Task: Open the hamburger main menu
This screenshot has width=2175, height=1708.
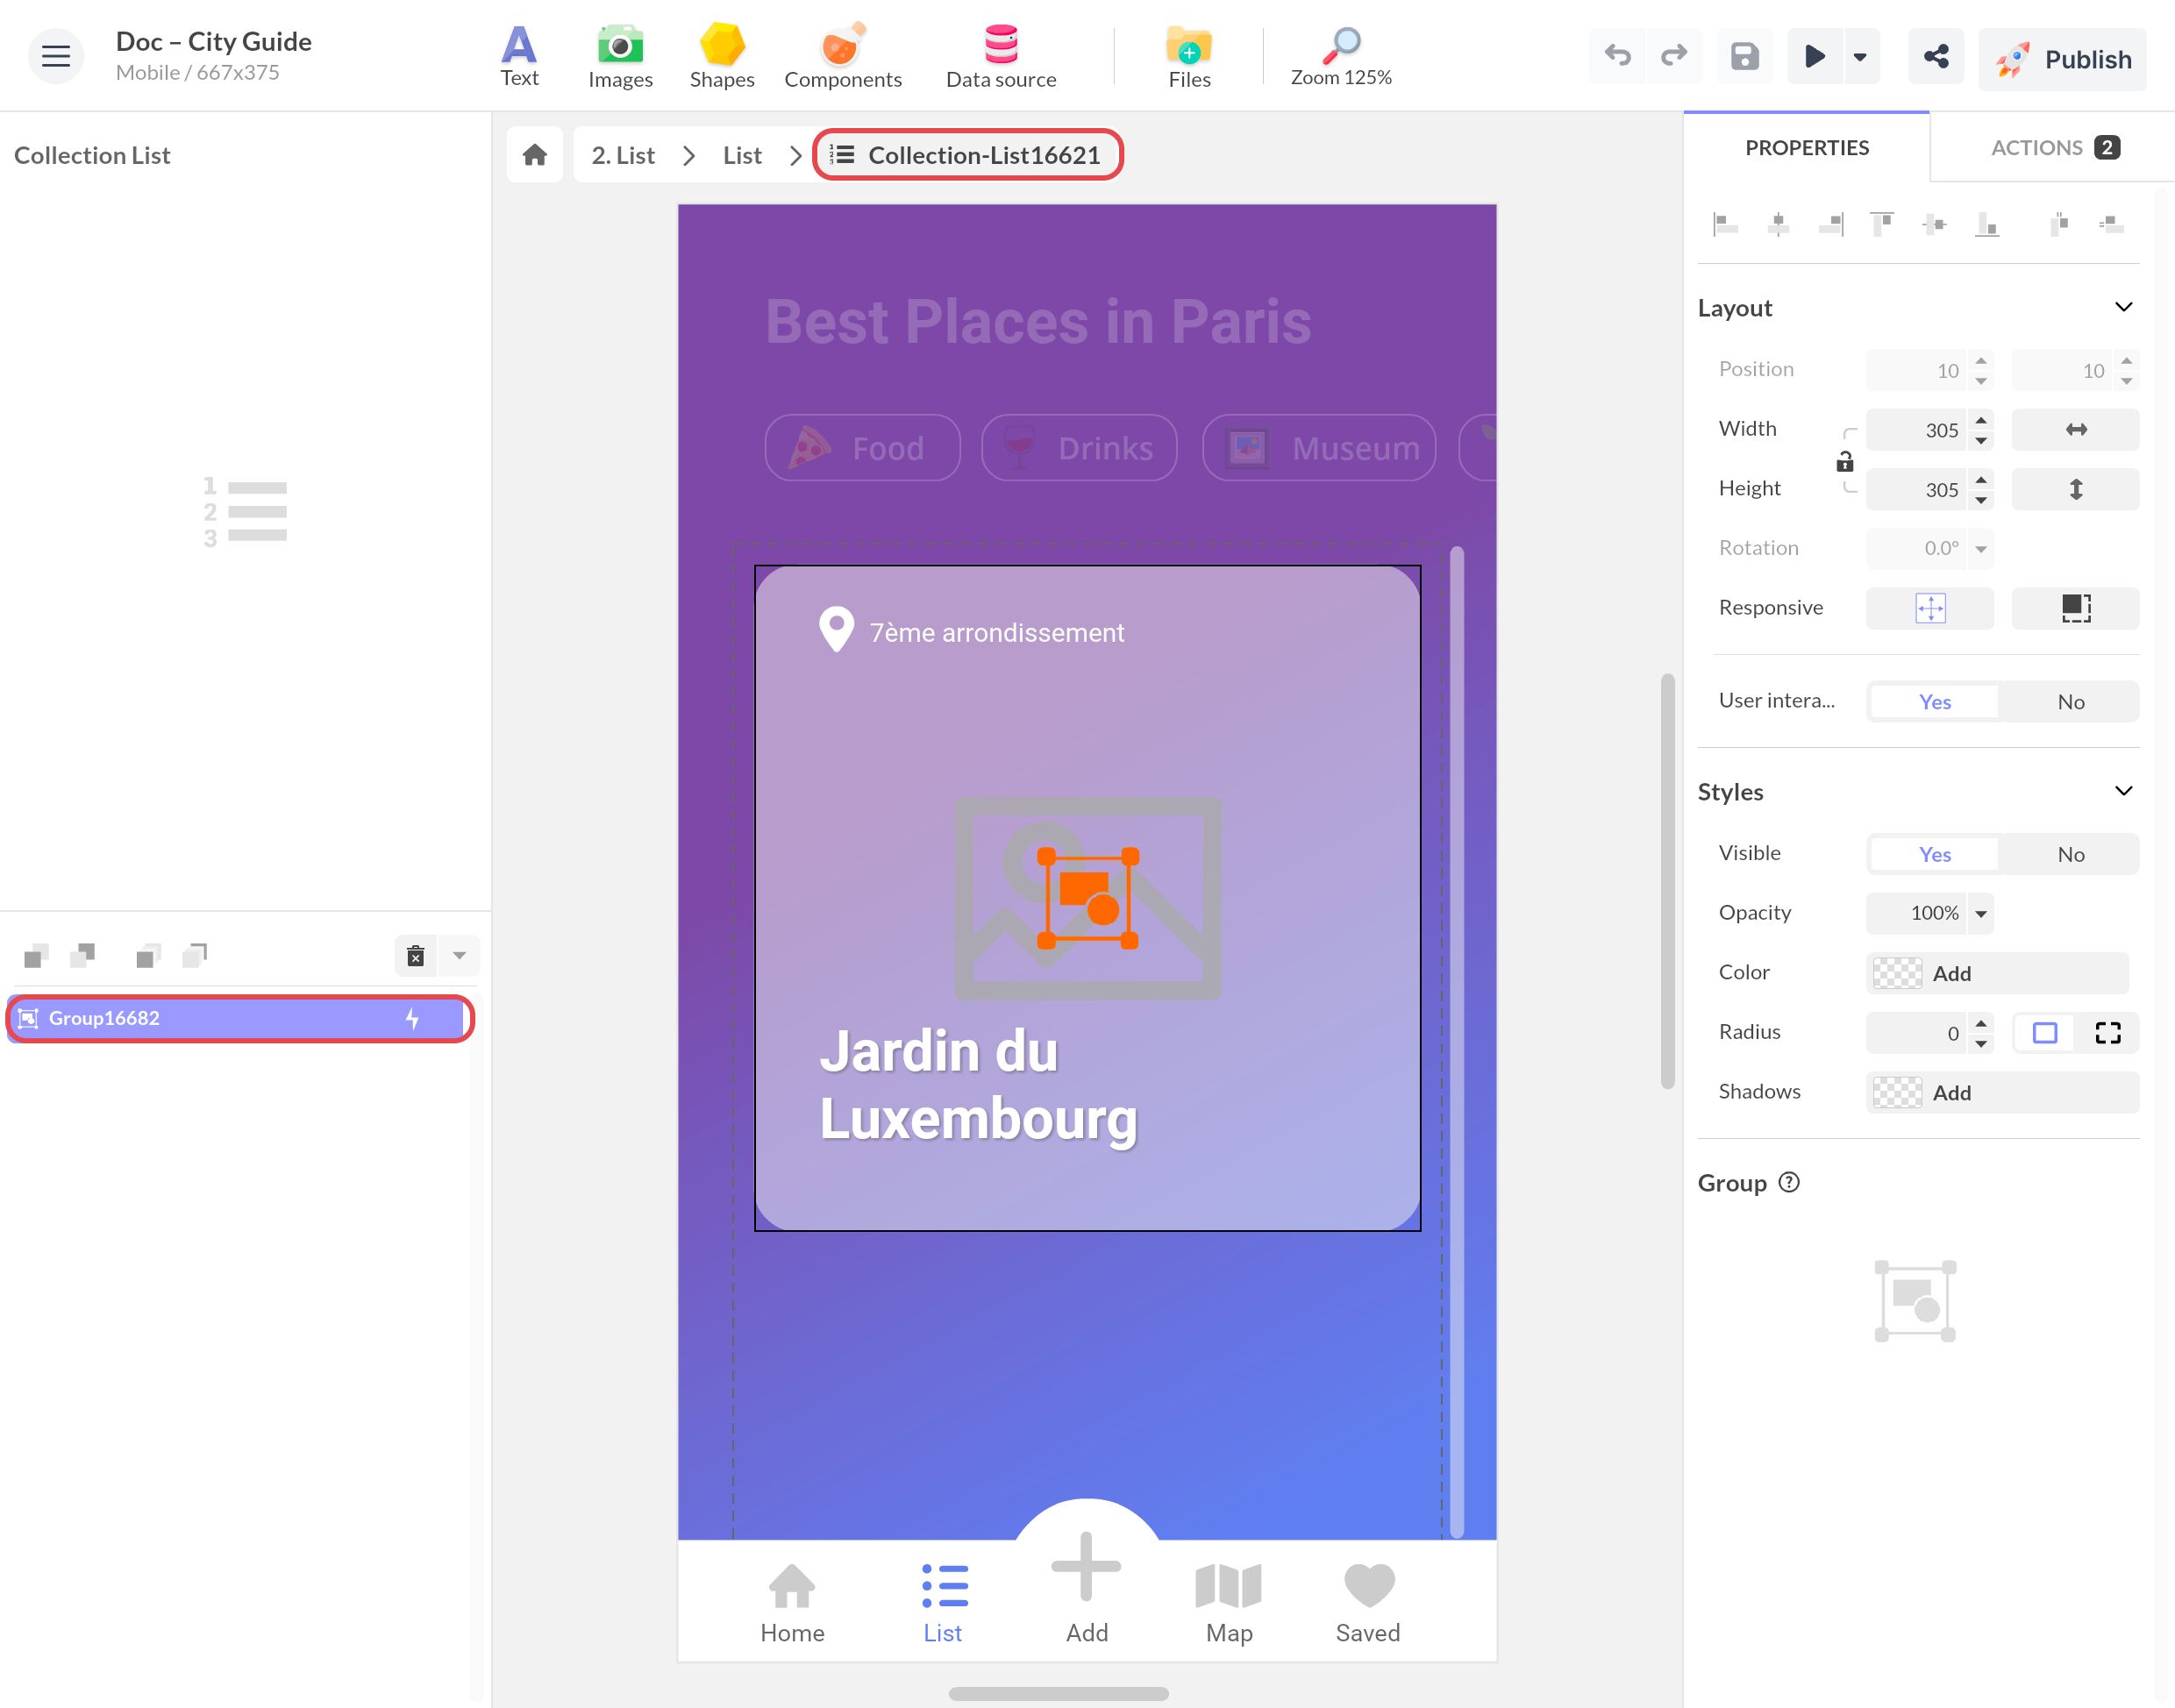Action: [x=56, y=56]
